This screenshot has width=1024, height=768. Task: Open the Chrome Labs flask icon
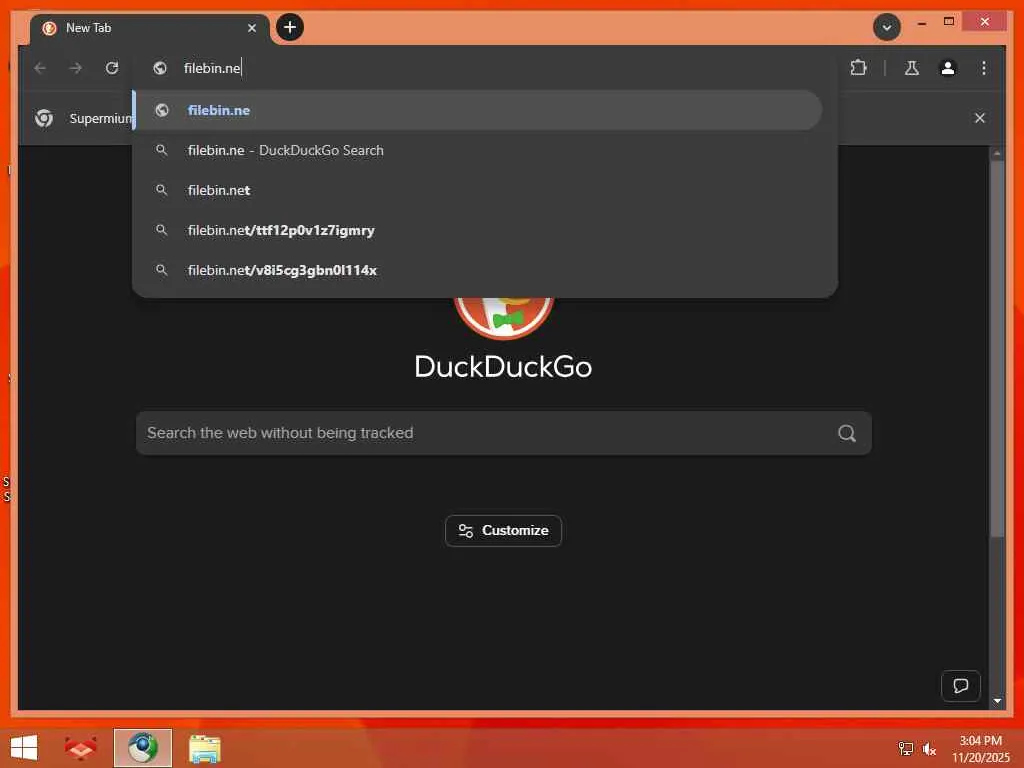(912, 68)
